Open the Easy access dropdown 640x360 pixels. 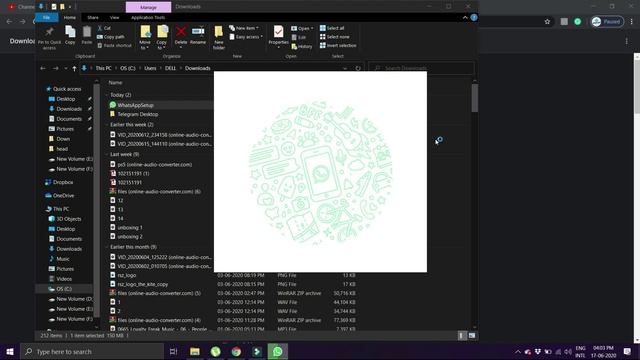[246, 37]
